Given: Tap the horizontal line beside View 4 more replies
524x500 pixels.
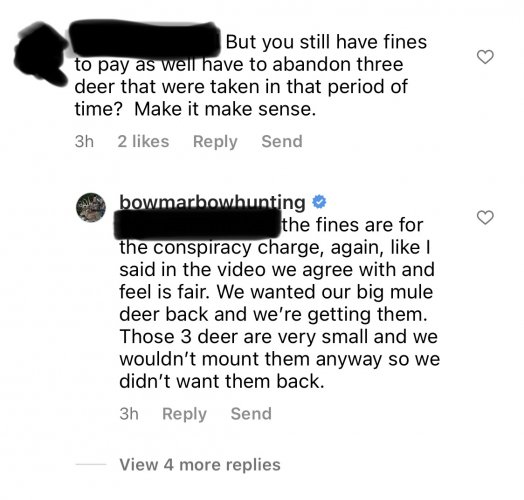Looking at the screenshot, I should [91, 464].
